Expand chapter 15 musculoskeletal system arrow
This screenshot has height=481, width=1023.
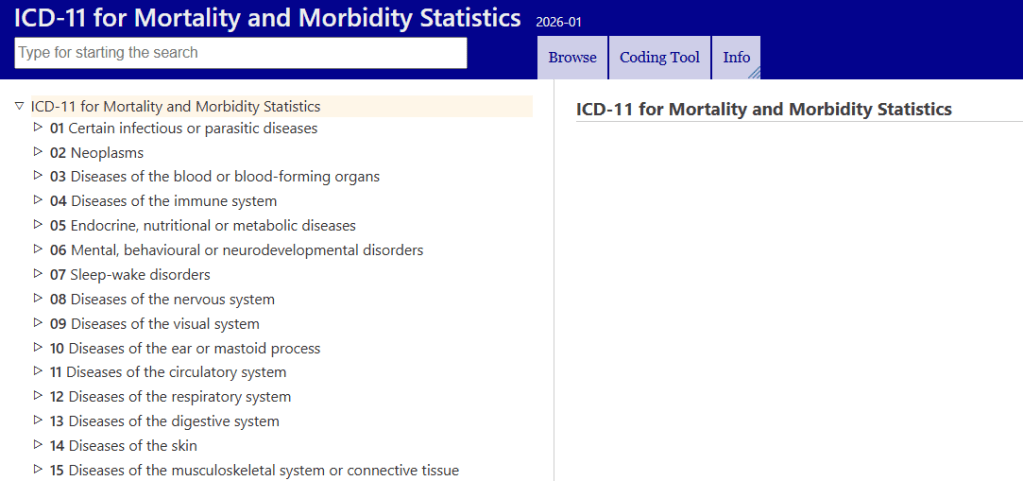coord(37,469)
